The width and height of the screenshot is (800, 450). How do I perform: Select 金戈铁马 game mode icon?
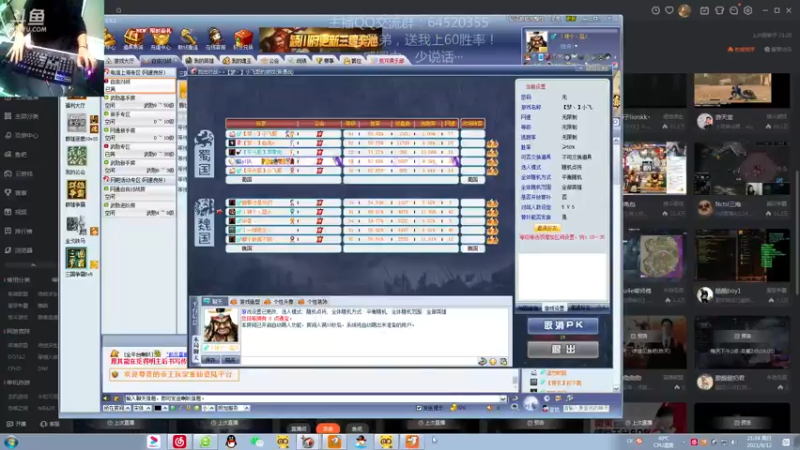pos(77,226)
